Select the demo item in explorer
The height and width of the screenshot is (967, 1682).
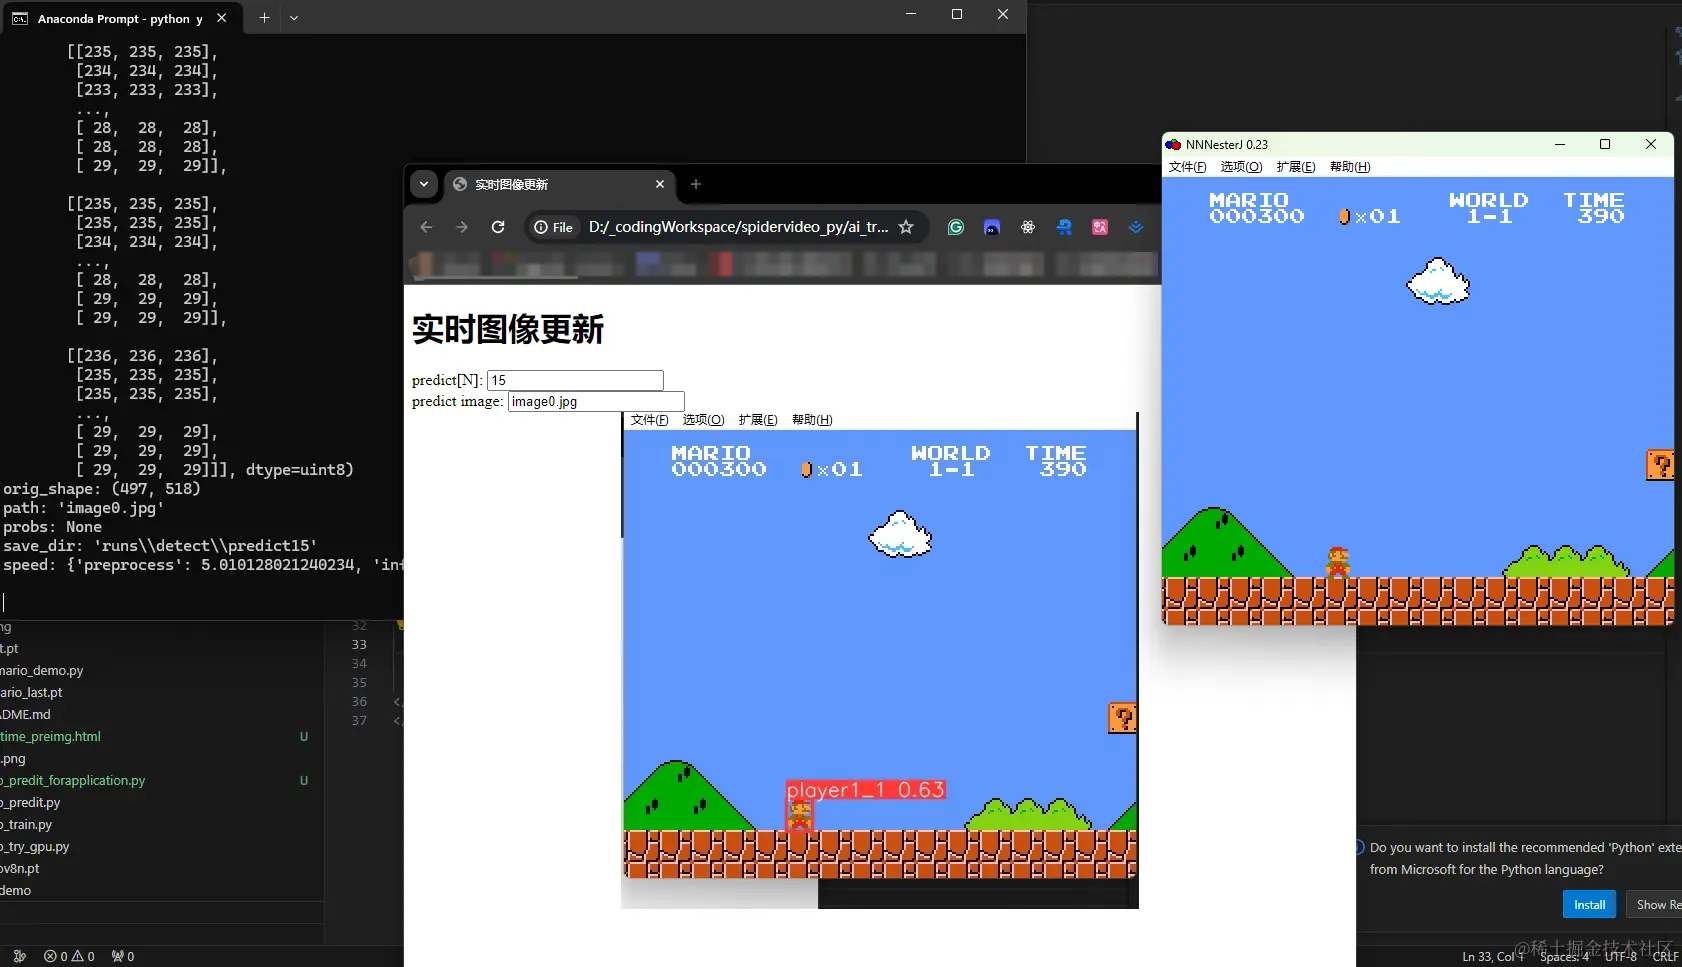pos(16,890)
